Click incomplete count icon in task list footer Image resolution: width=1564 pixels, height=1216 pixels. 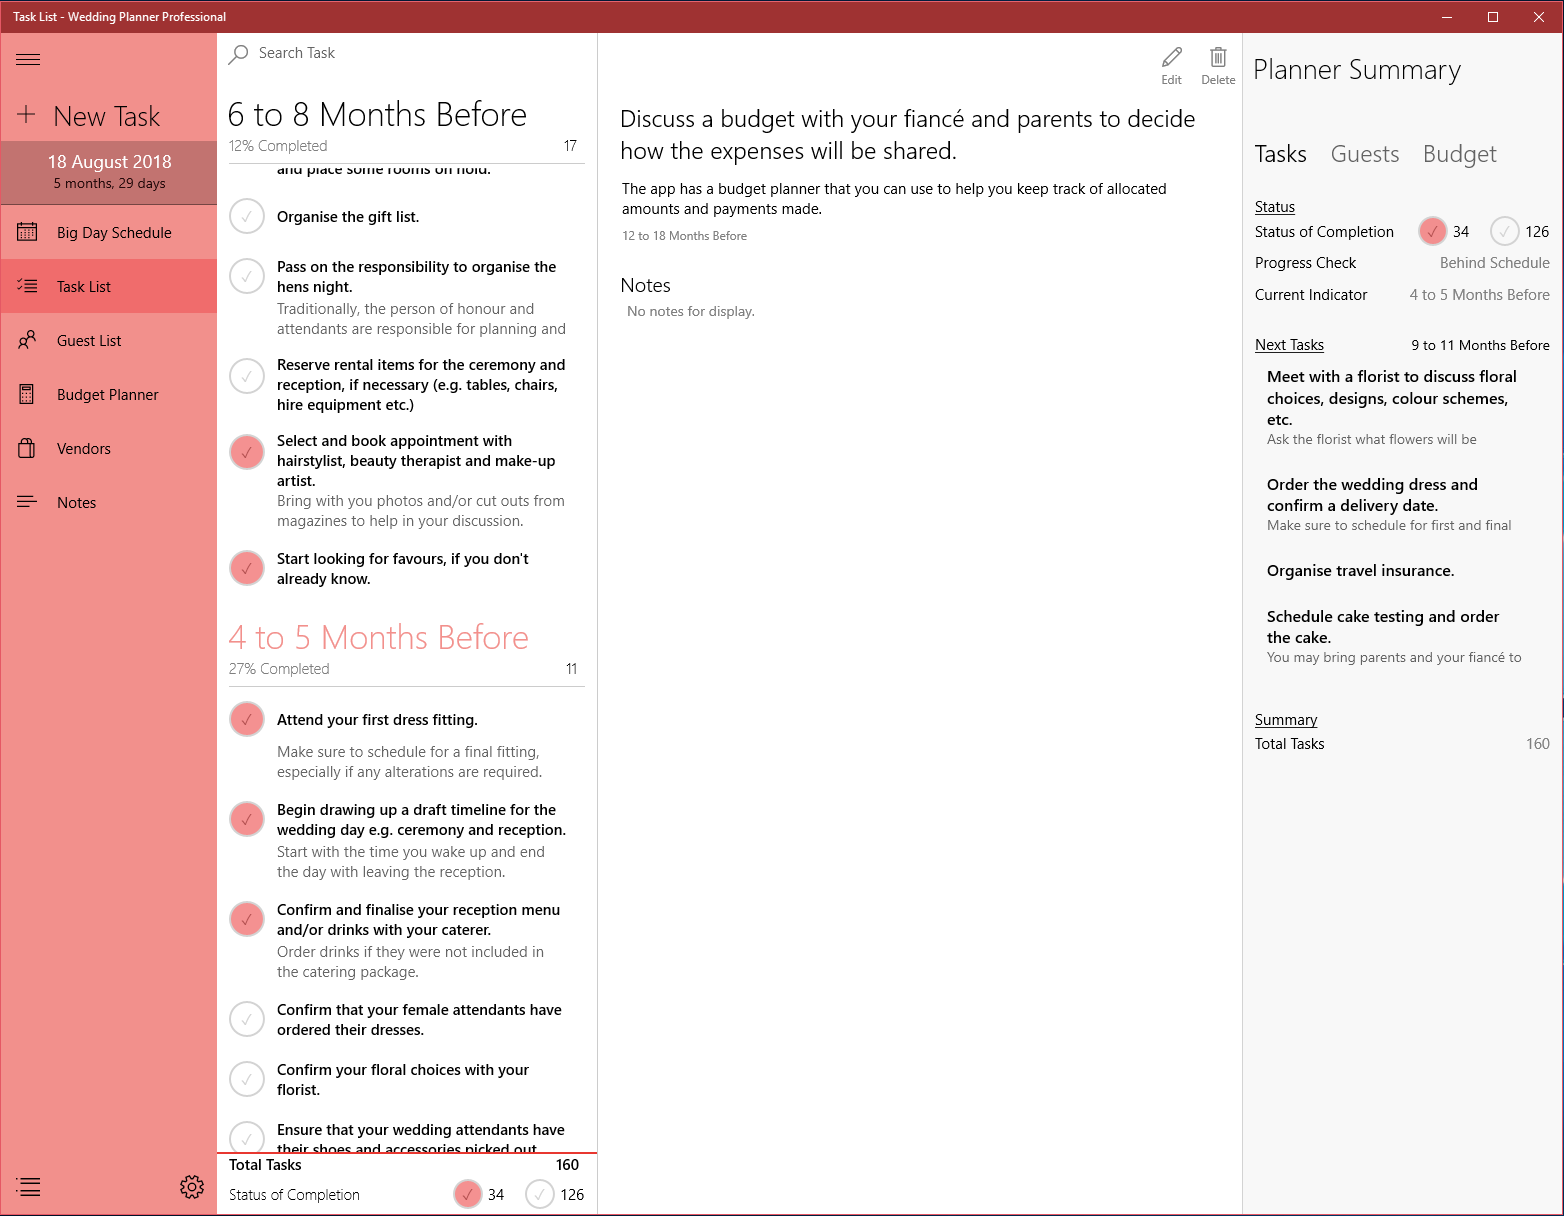tap(540, 1194)
